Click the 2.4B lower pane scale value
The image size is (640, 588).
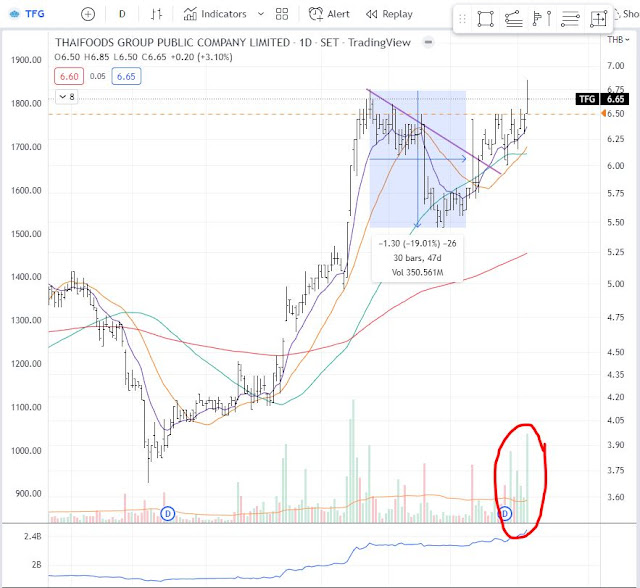coord(33,537)
